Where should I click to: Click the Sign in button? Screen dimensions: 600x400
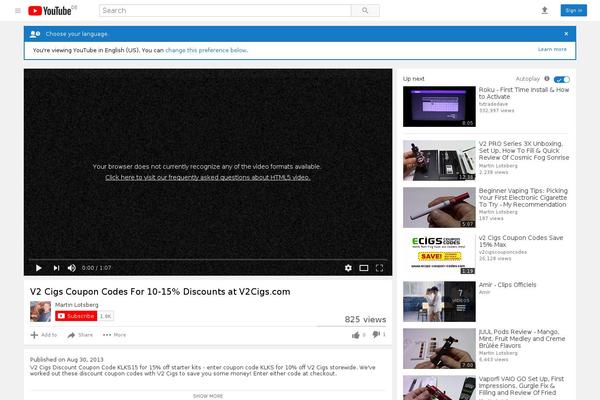pos(573,10)
